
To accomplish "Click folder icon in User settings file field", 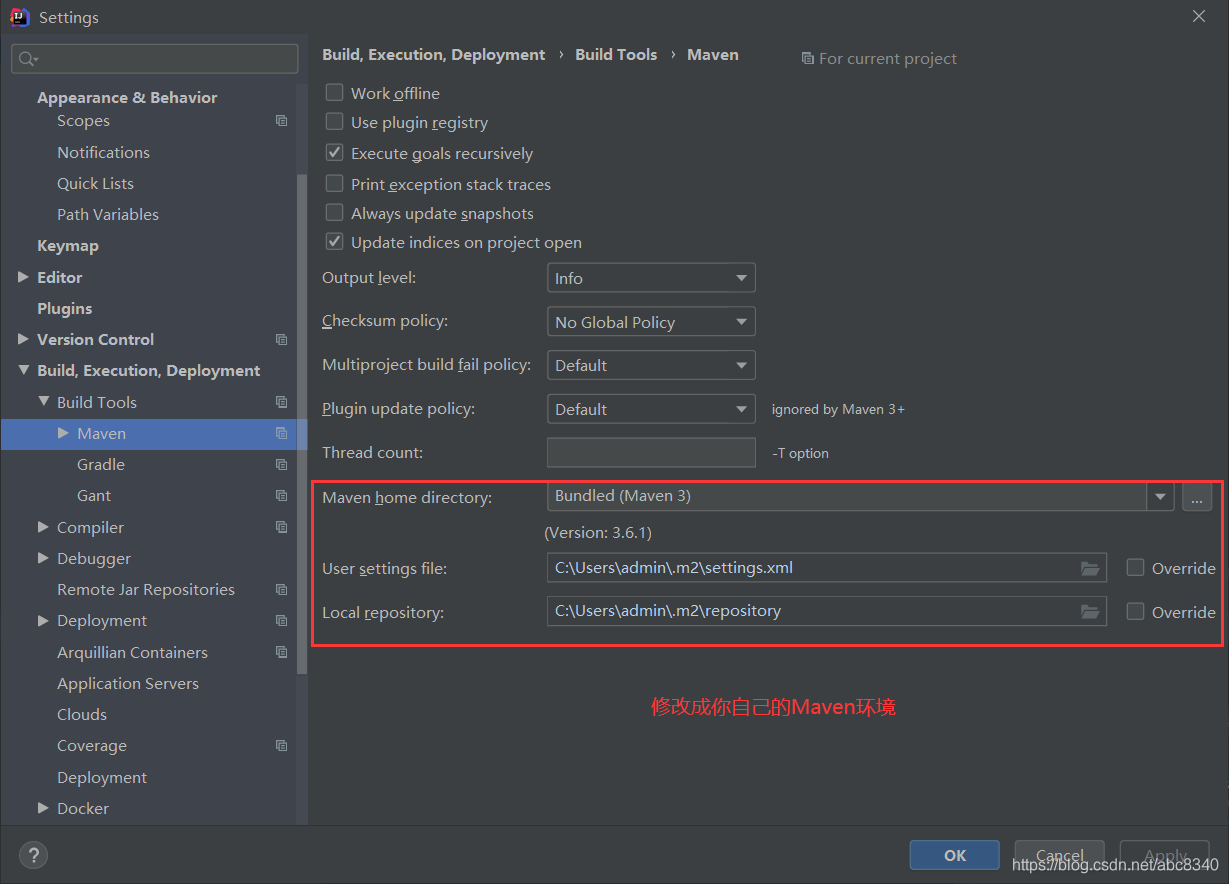I will click(x=1090, y=568).
